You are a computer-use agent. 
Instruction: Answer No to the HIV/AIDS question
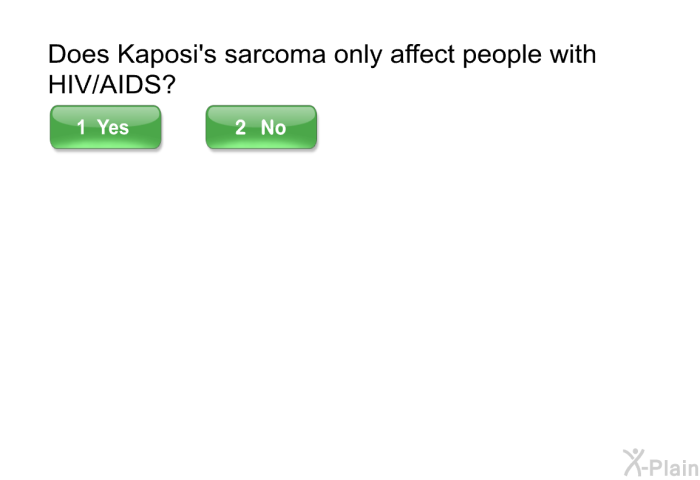261,128
